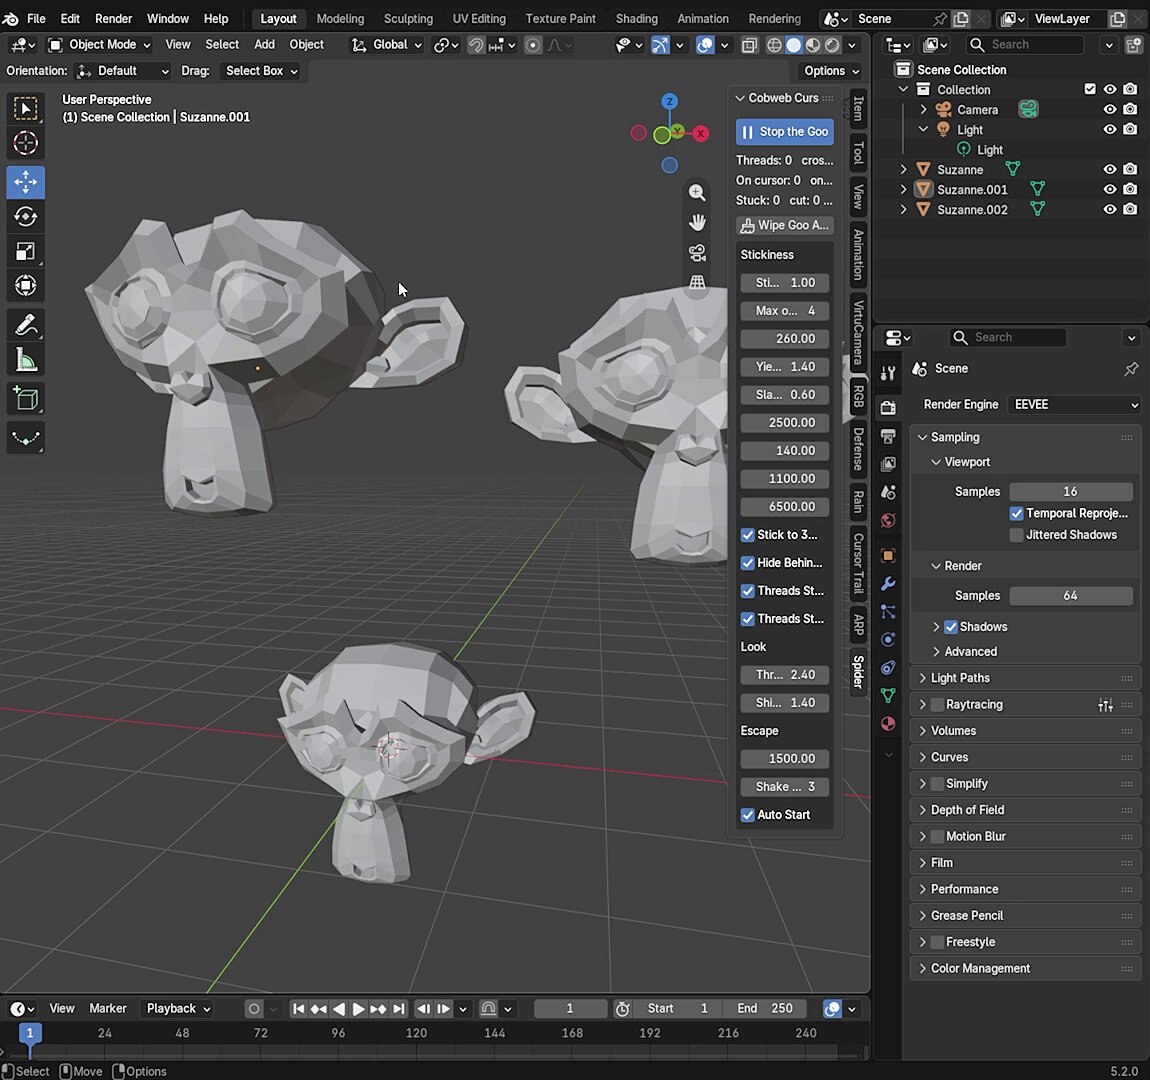
Task: Switch to the Sculpting workspace tab
Action: coord(408,18)
